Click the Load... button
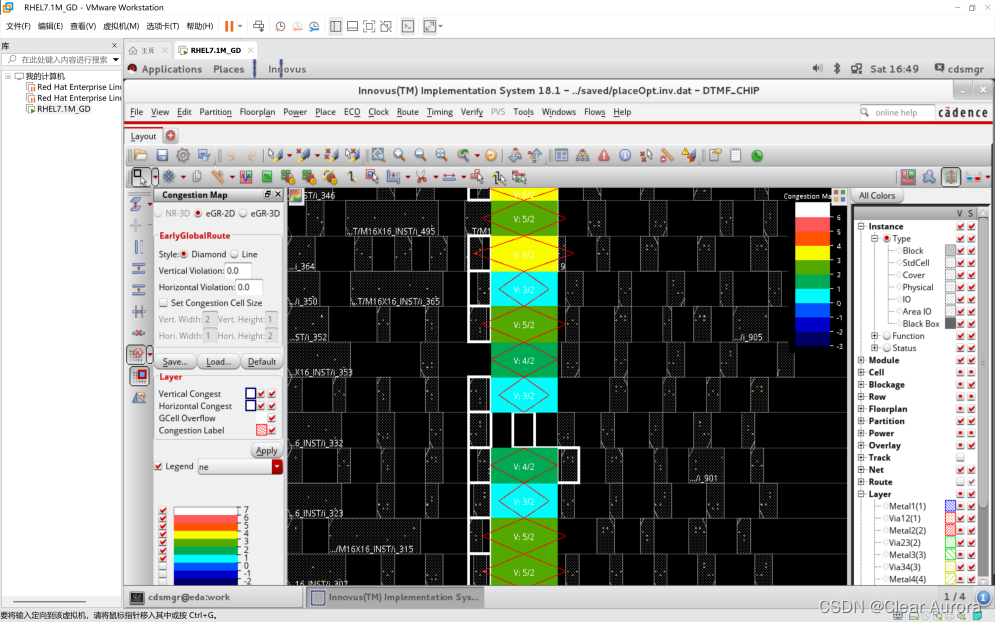This screenshot has width=996, height=623. pos(218,361)
